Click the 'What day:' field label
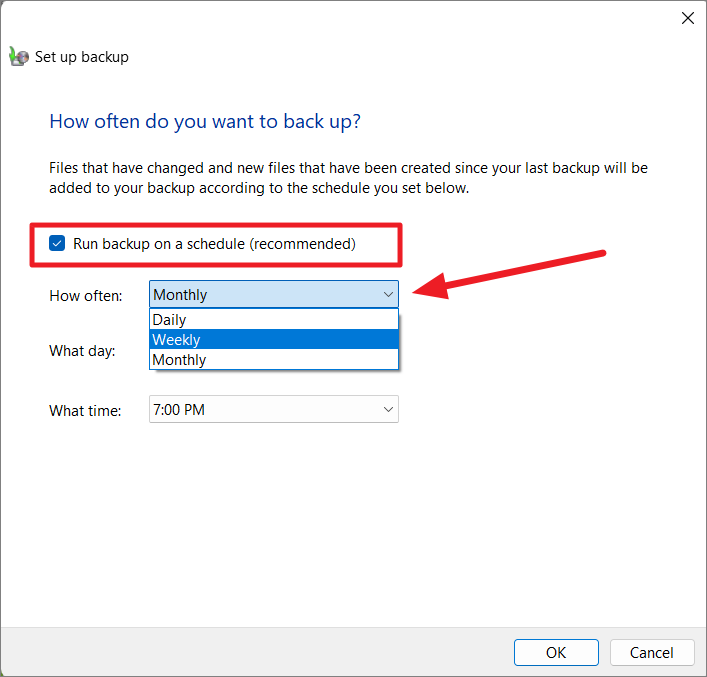This screenshot has width=707, height=677. 82,351
